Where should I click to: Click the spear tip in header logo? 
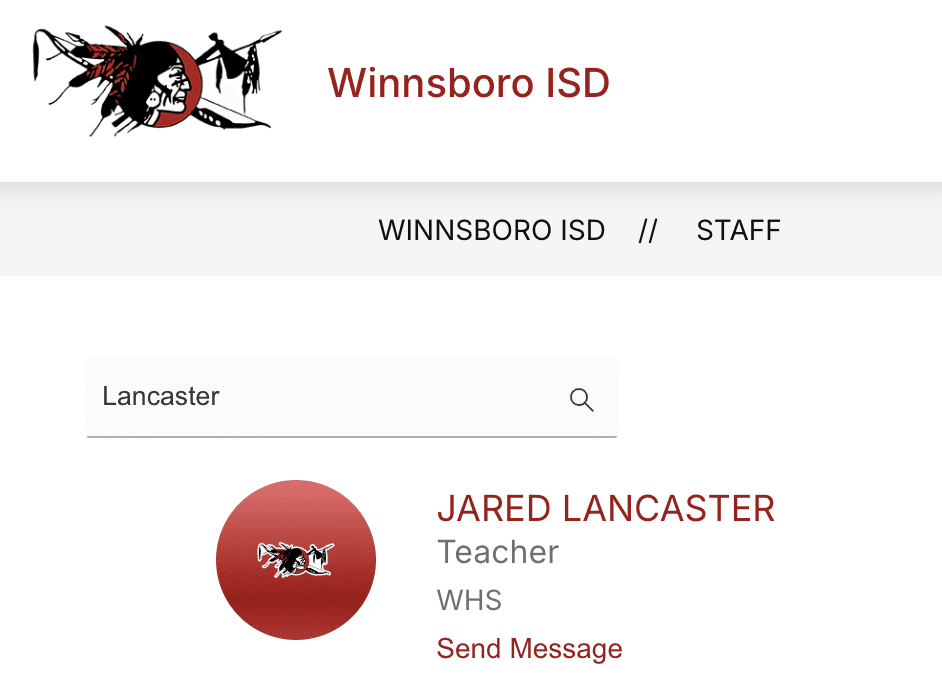point(272,35)
